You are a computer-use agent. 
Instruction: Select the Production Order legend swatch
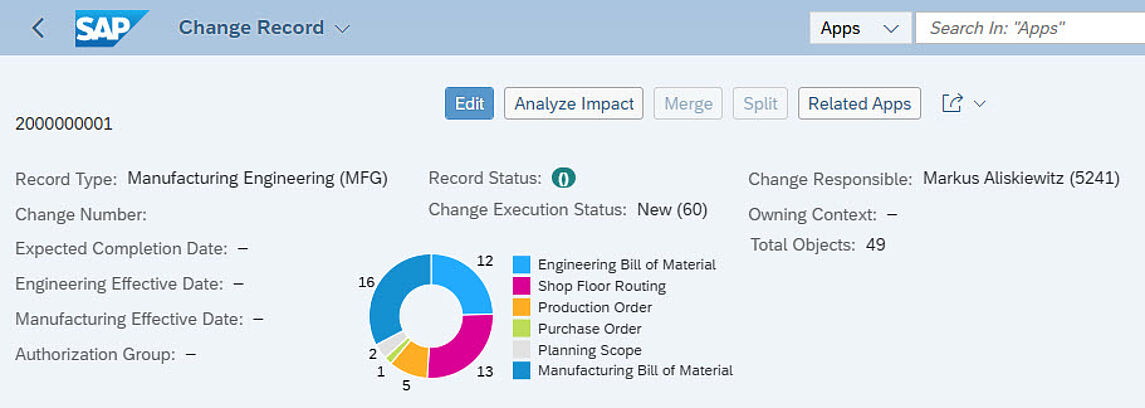(x=521, y=307)
